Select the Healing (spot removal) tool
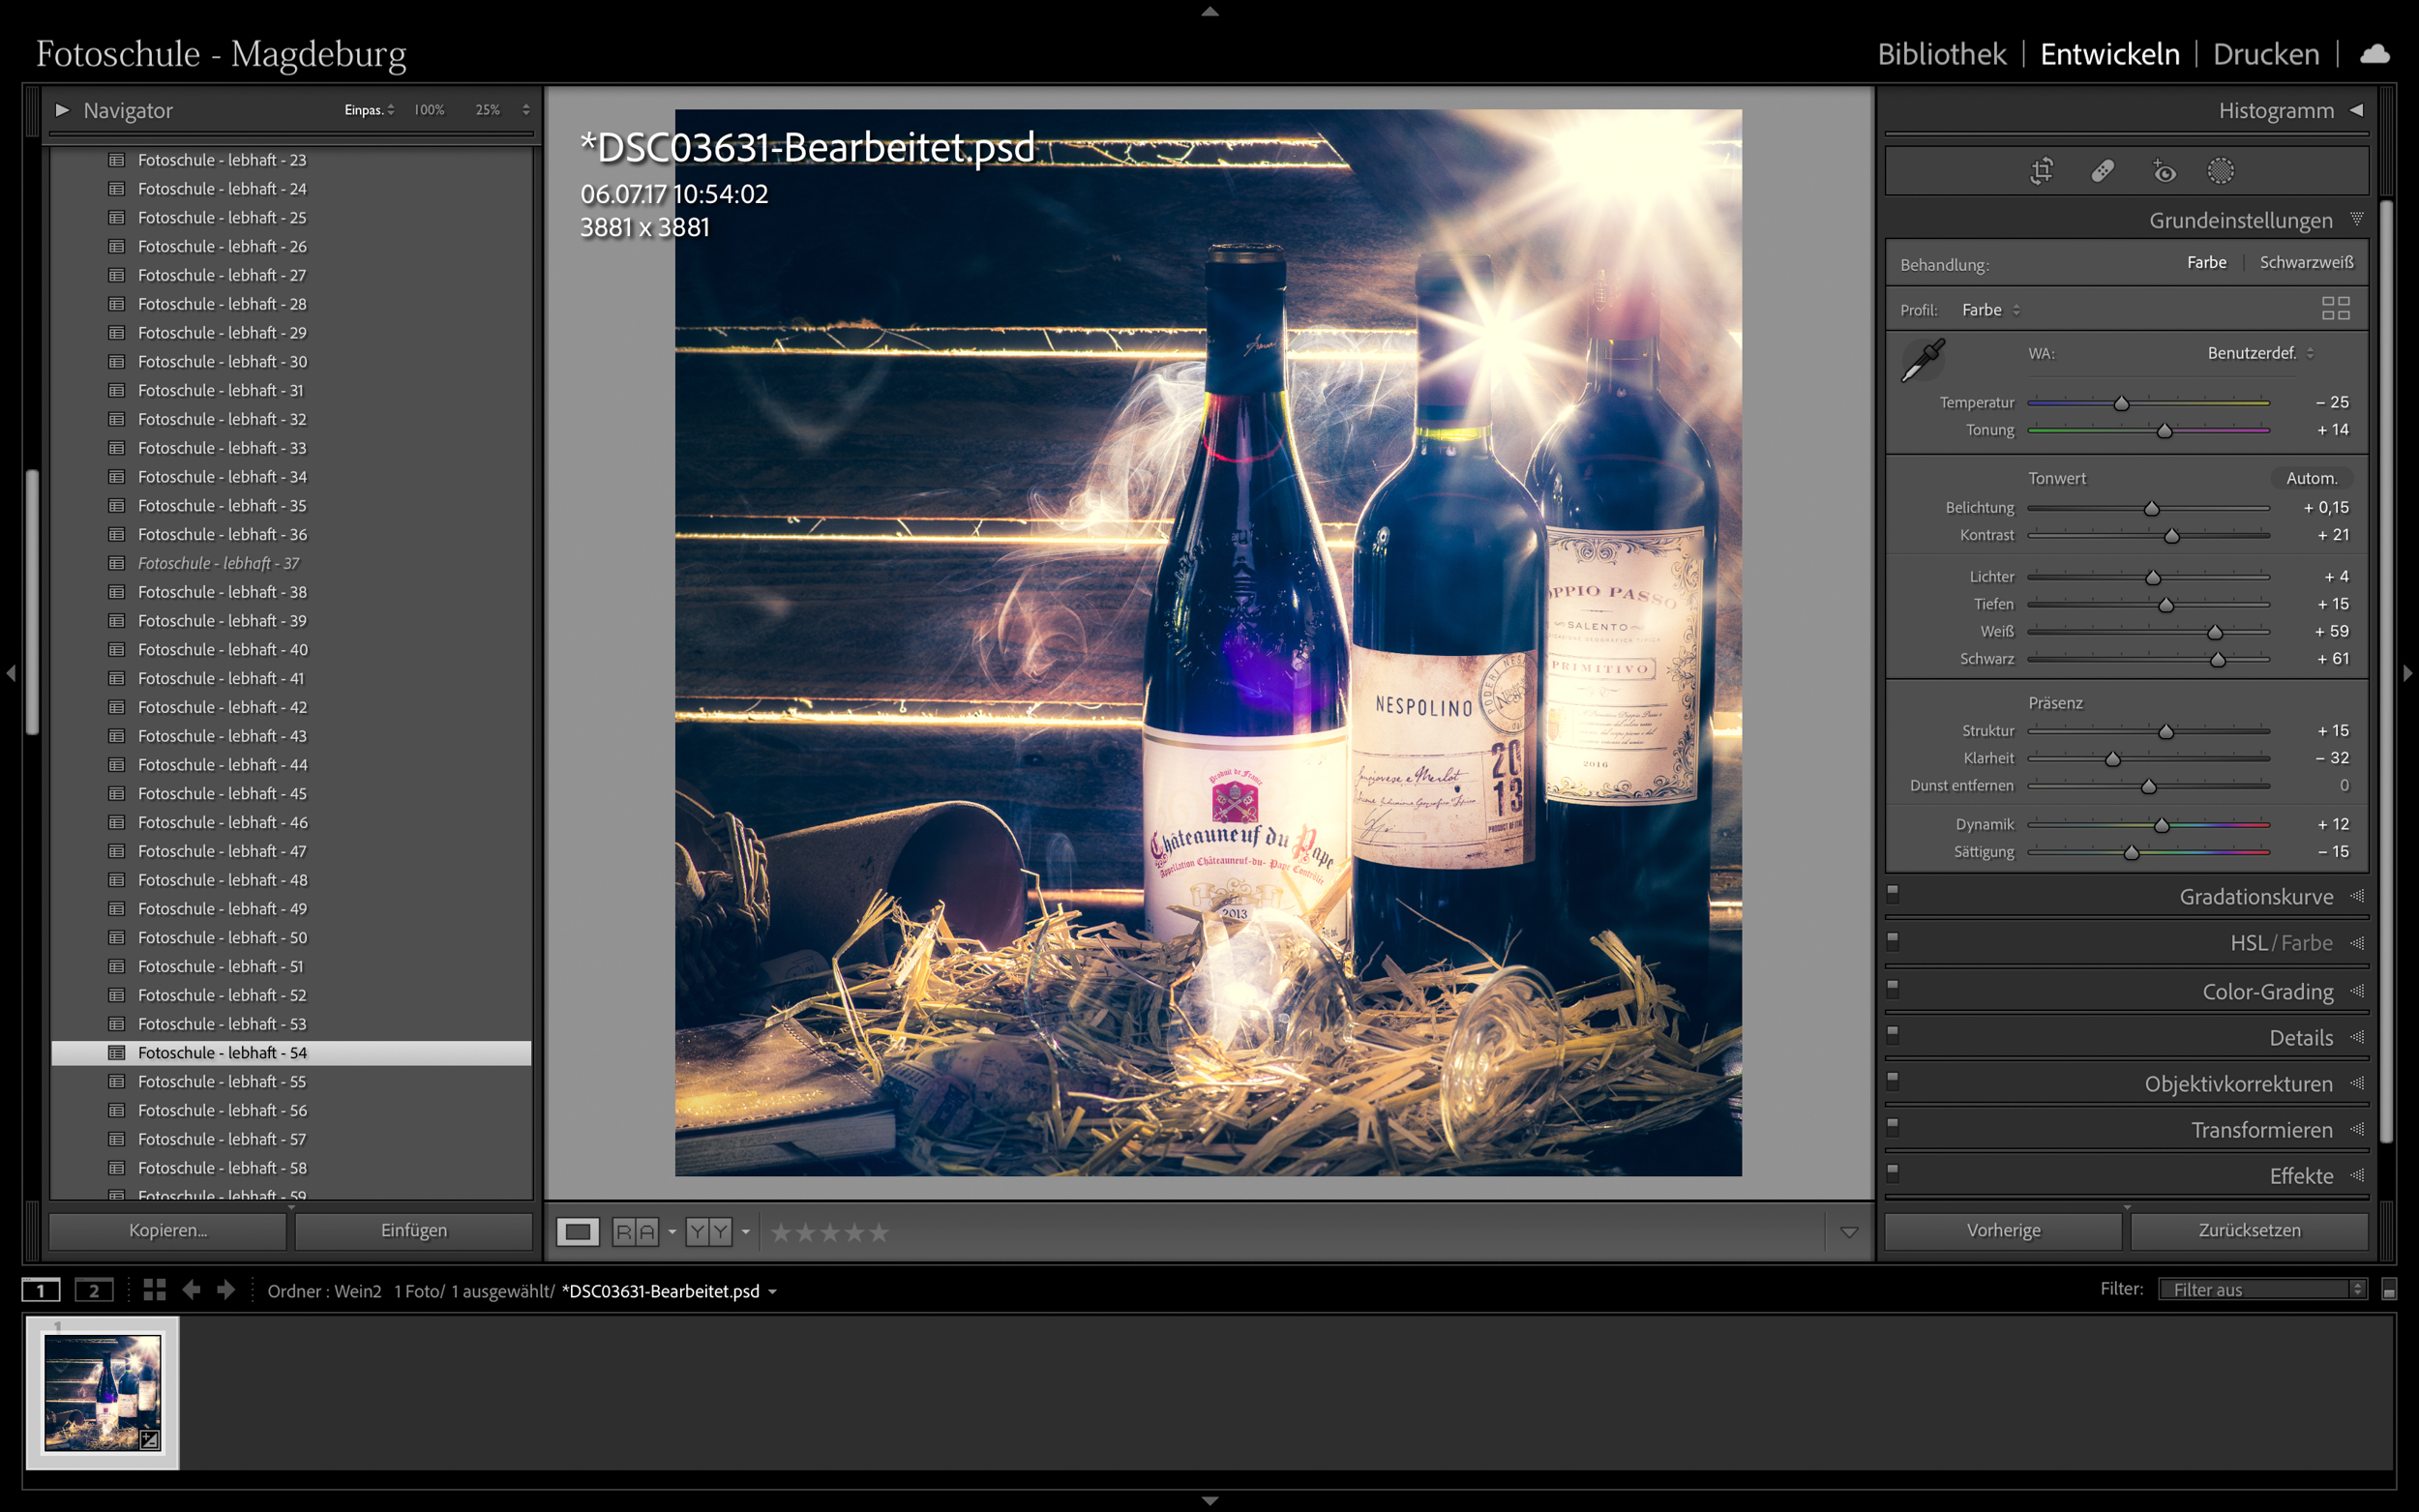Screen dimensions: 2419x1512 [x=2102, y=171]
